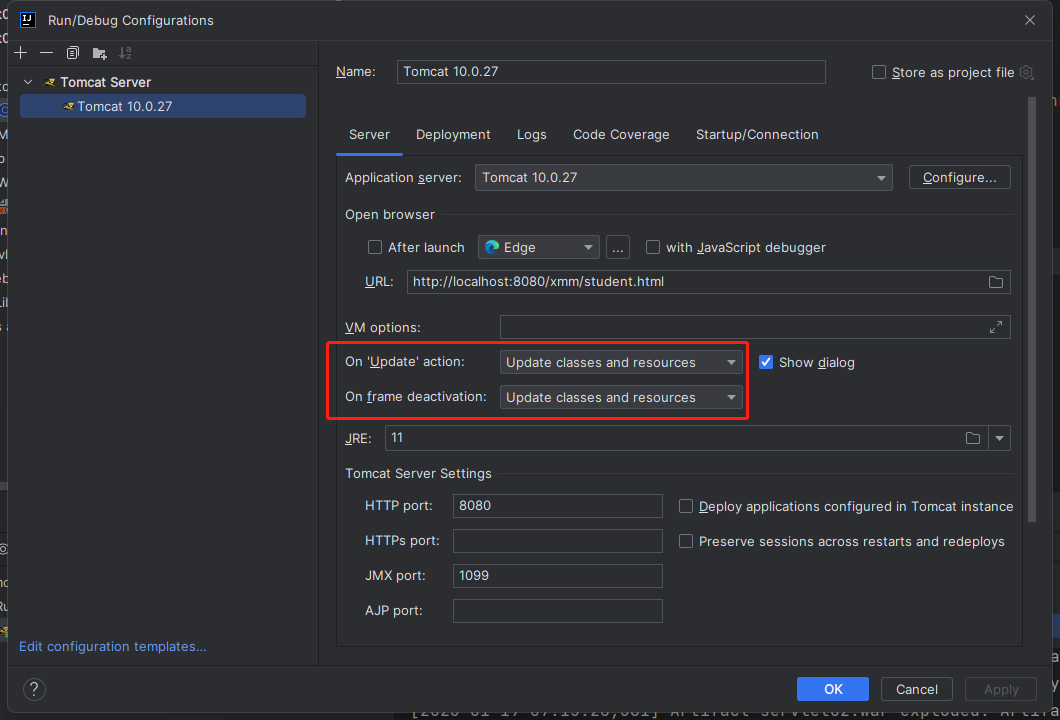Click the Configure... button

[959, 178]
